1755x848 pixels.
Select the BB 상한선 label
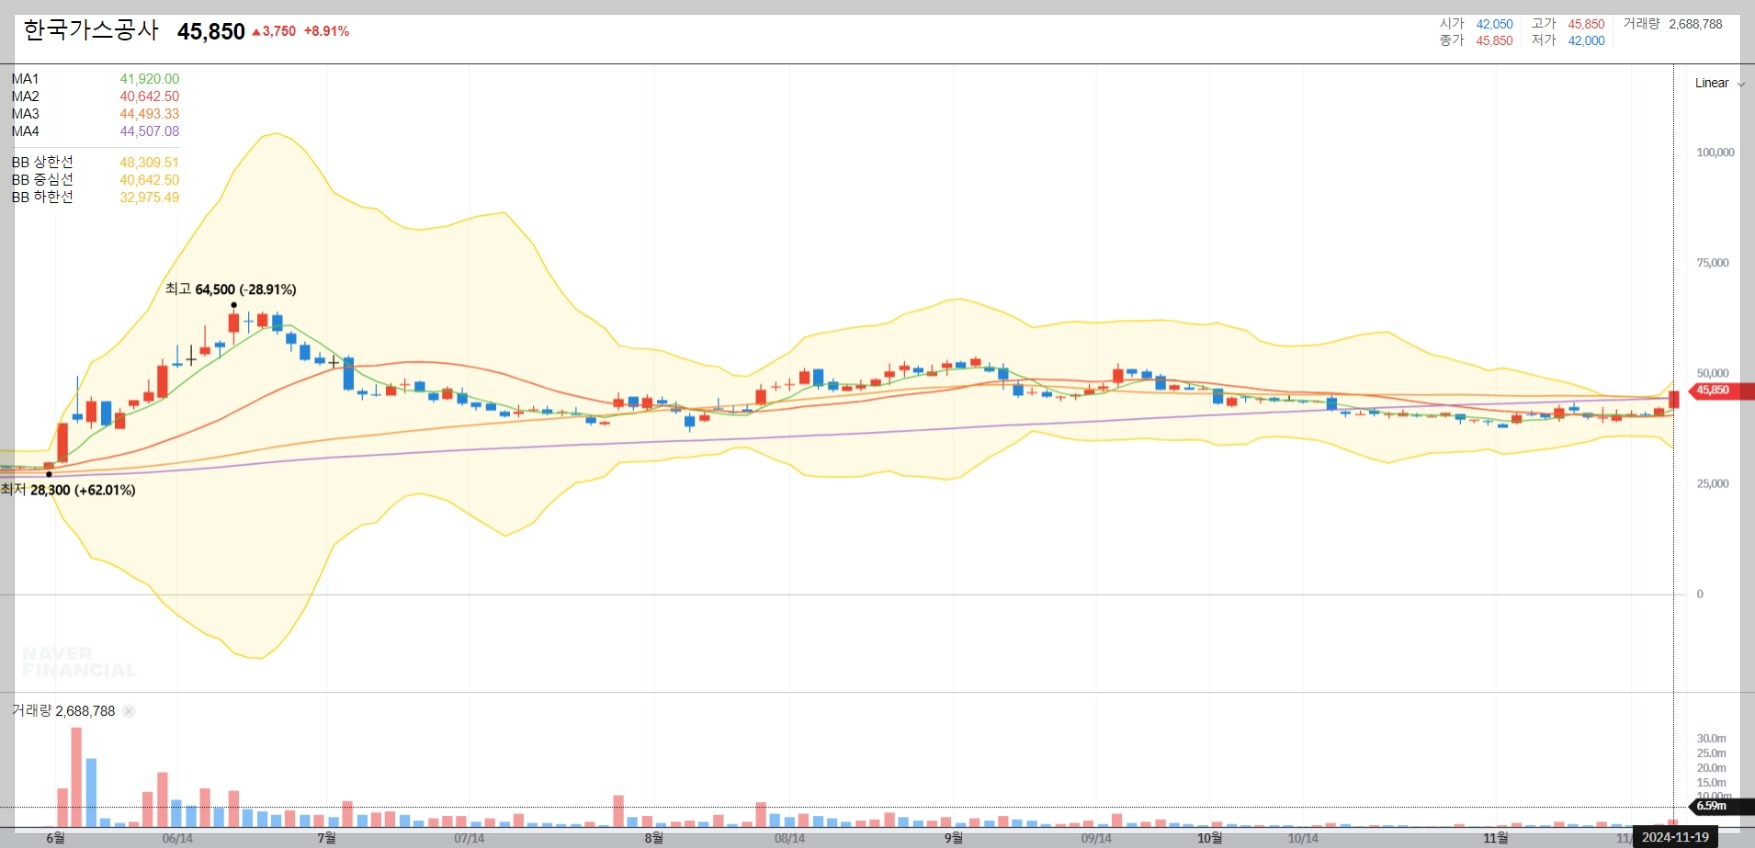[x=42, y=162]
